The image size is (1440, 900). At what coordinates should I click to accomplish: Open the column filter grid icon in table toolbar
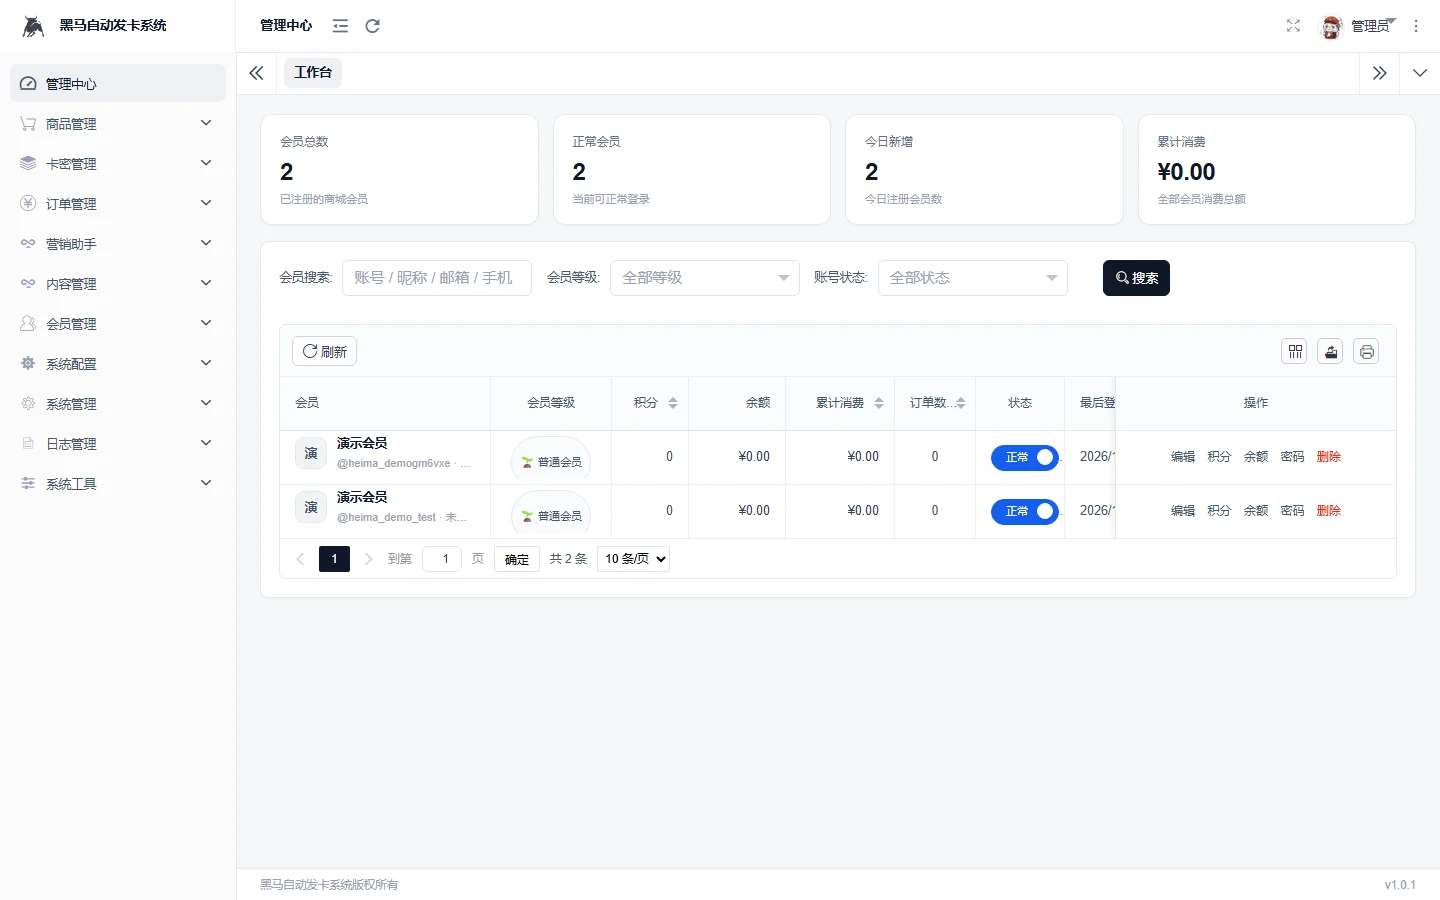coord(1295,351)
